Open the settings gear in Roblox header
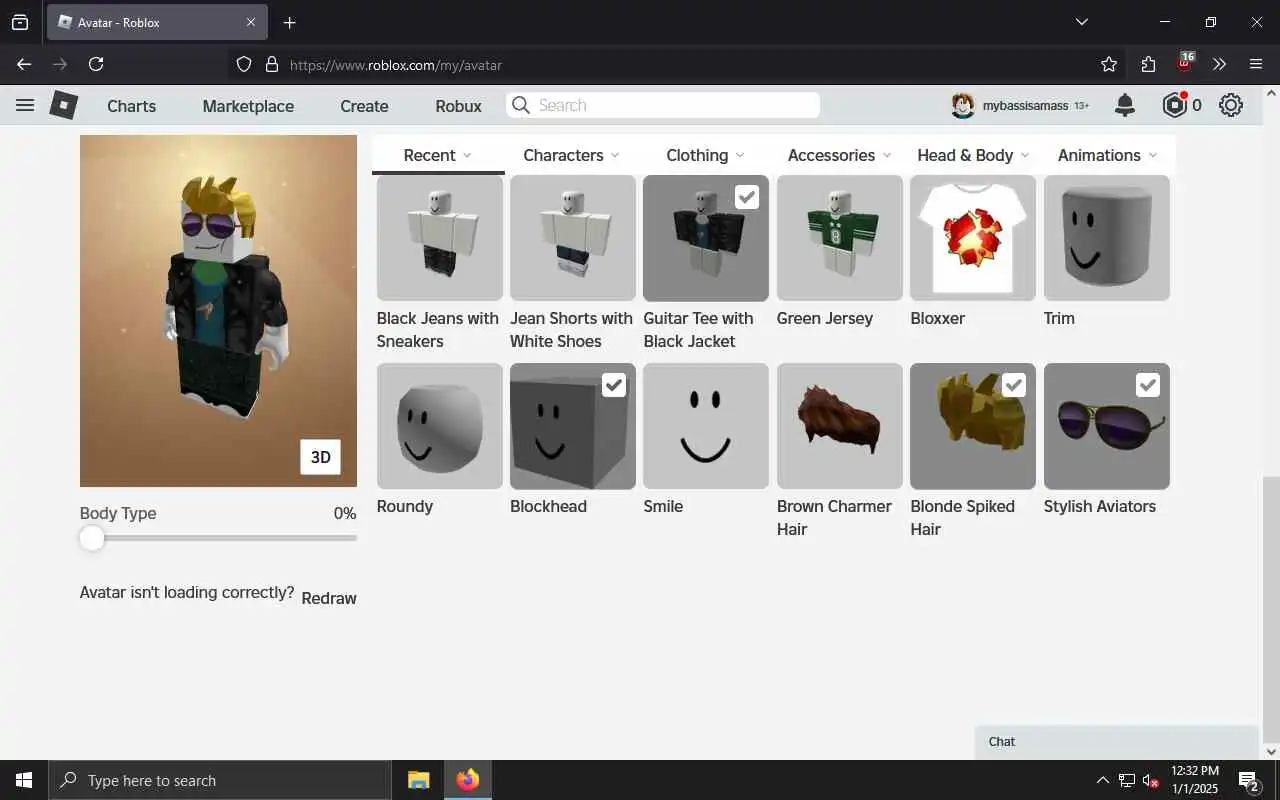1280x800 pixels. tap(1231, 105)
